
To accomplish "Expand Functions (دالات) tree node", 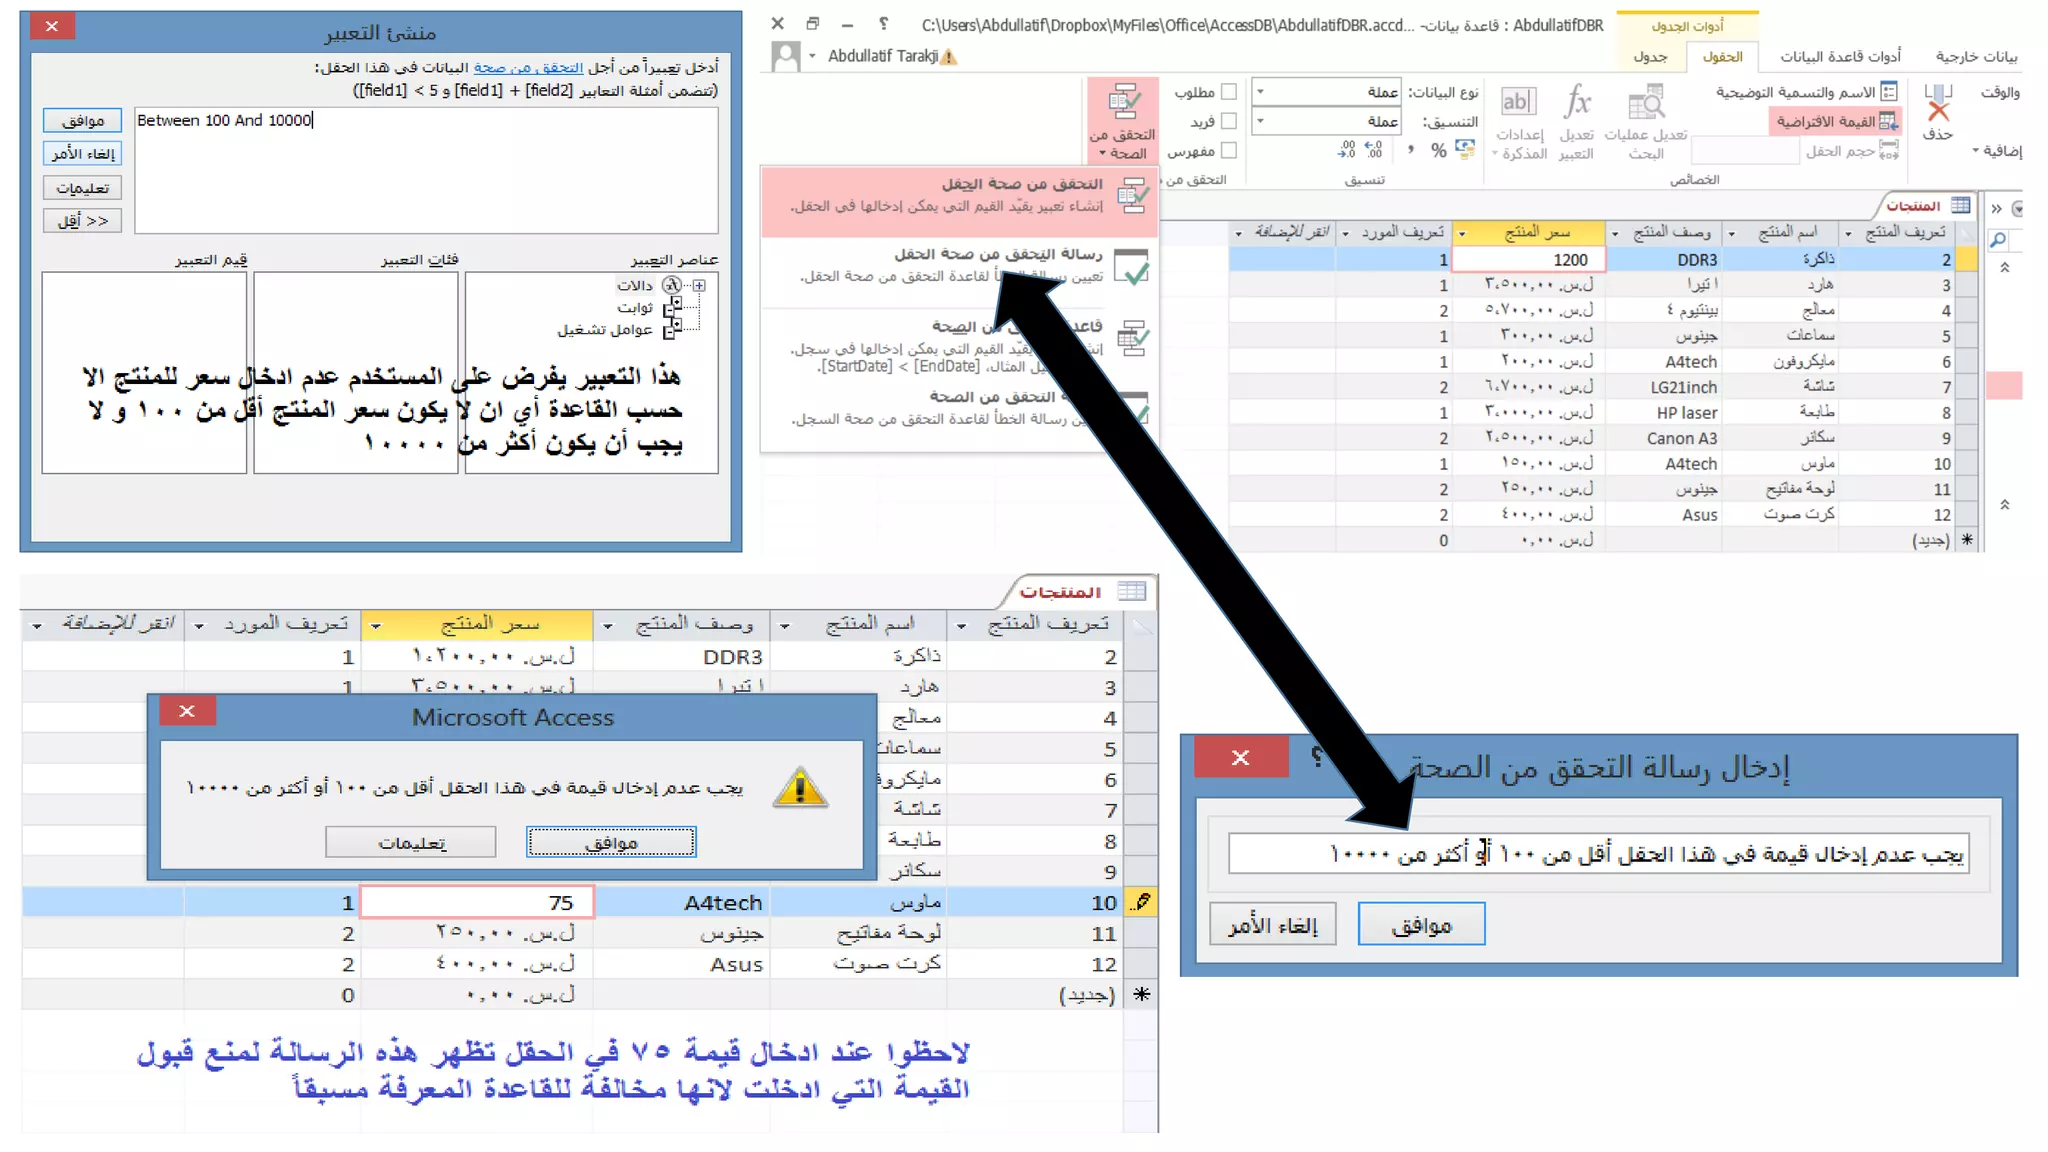I will pos(699,285).
